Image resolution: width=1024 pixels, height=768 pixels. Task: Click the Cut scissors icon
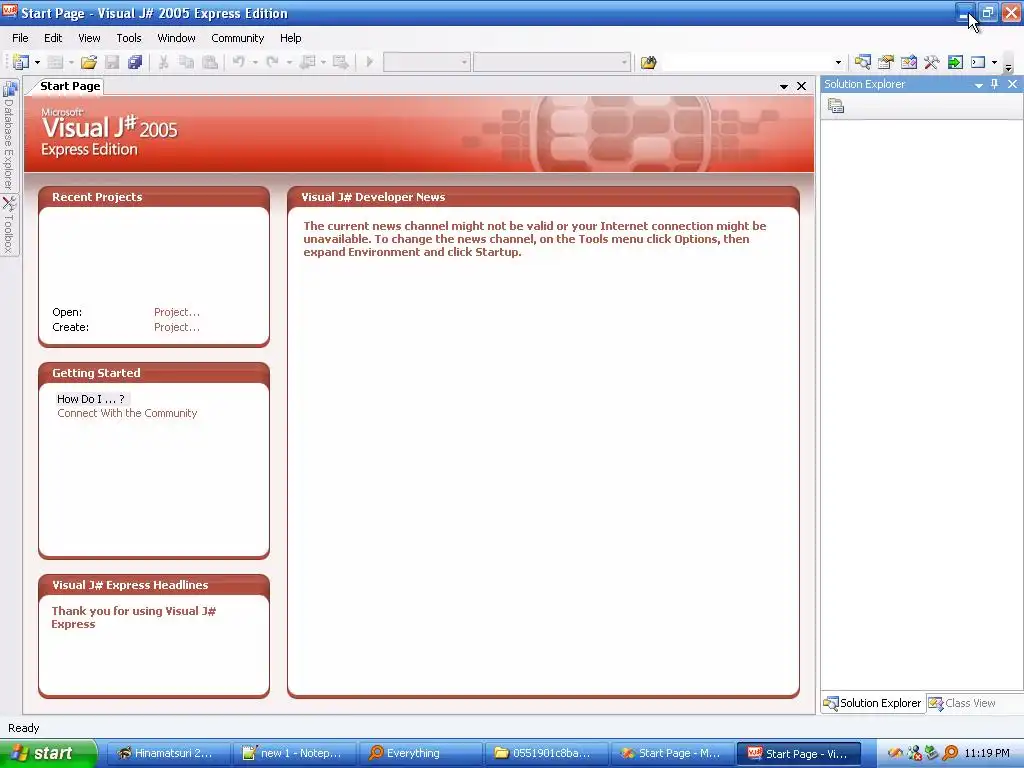[163, 62]
